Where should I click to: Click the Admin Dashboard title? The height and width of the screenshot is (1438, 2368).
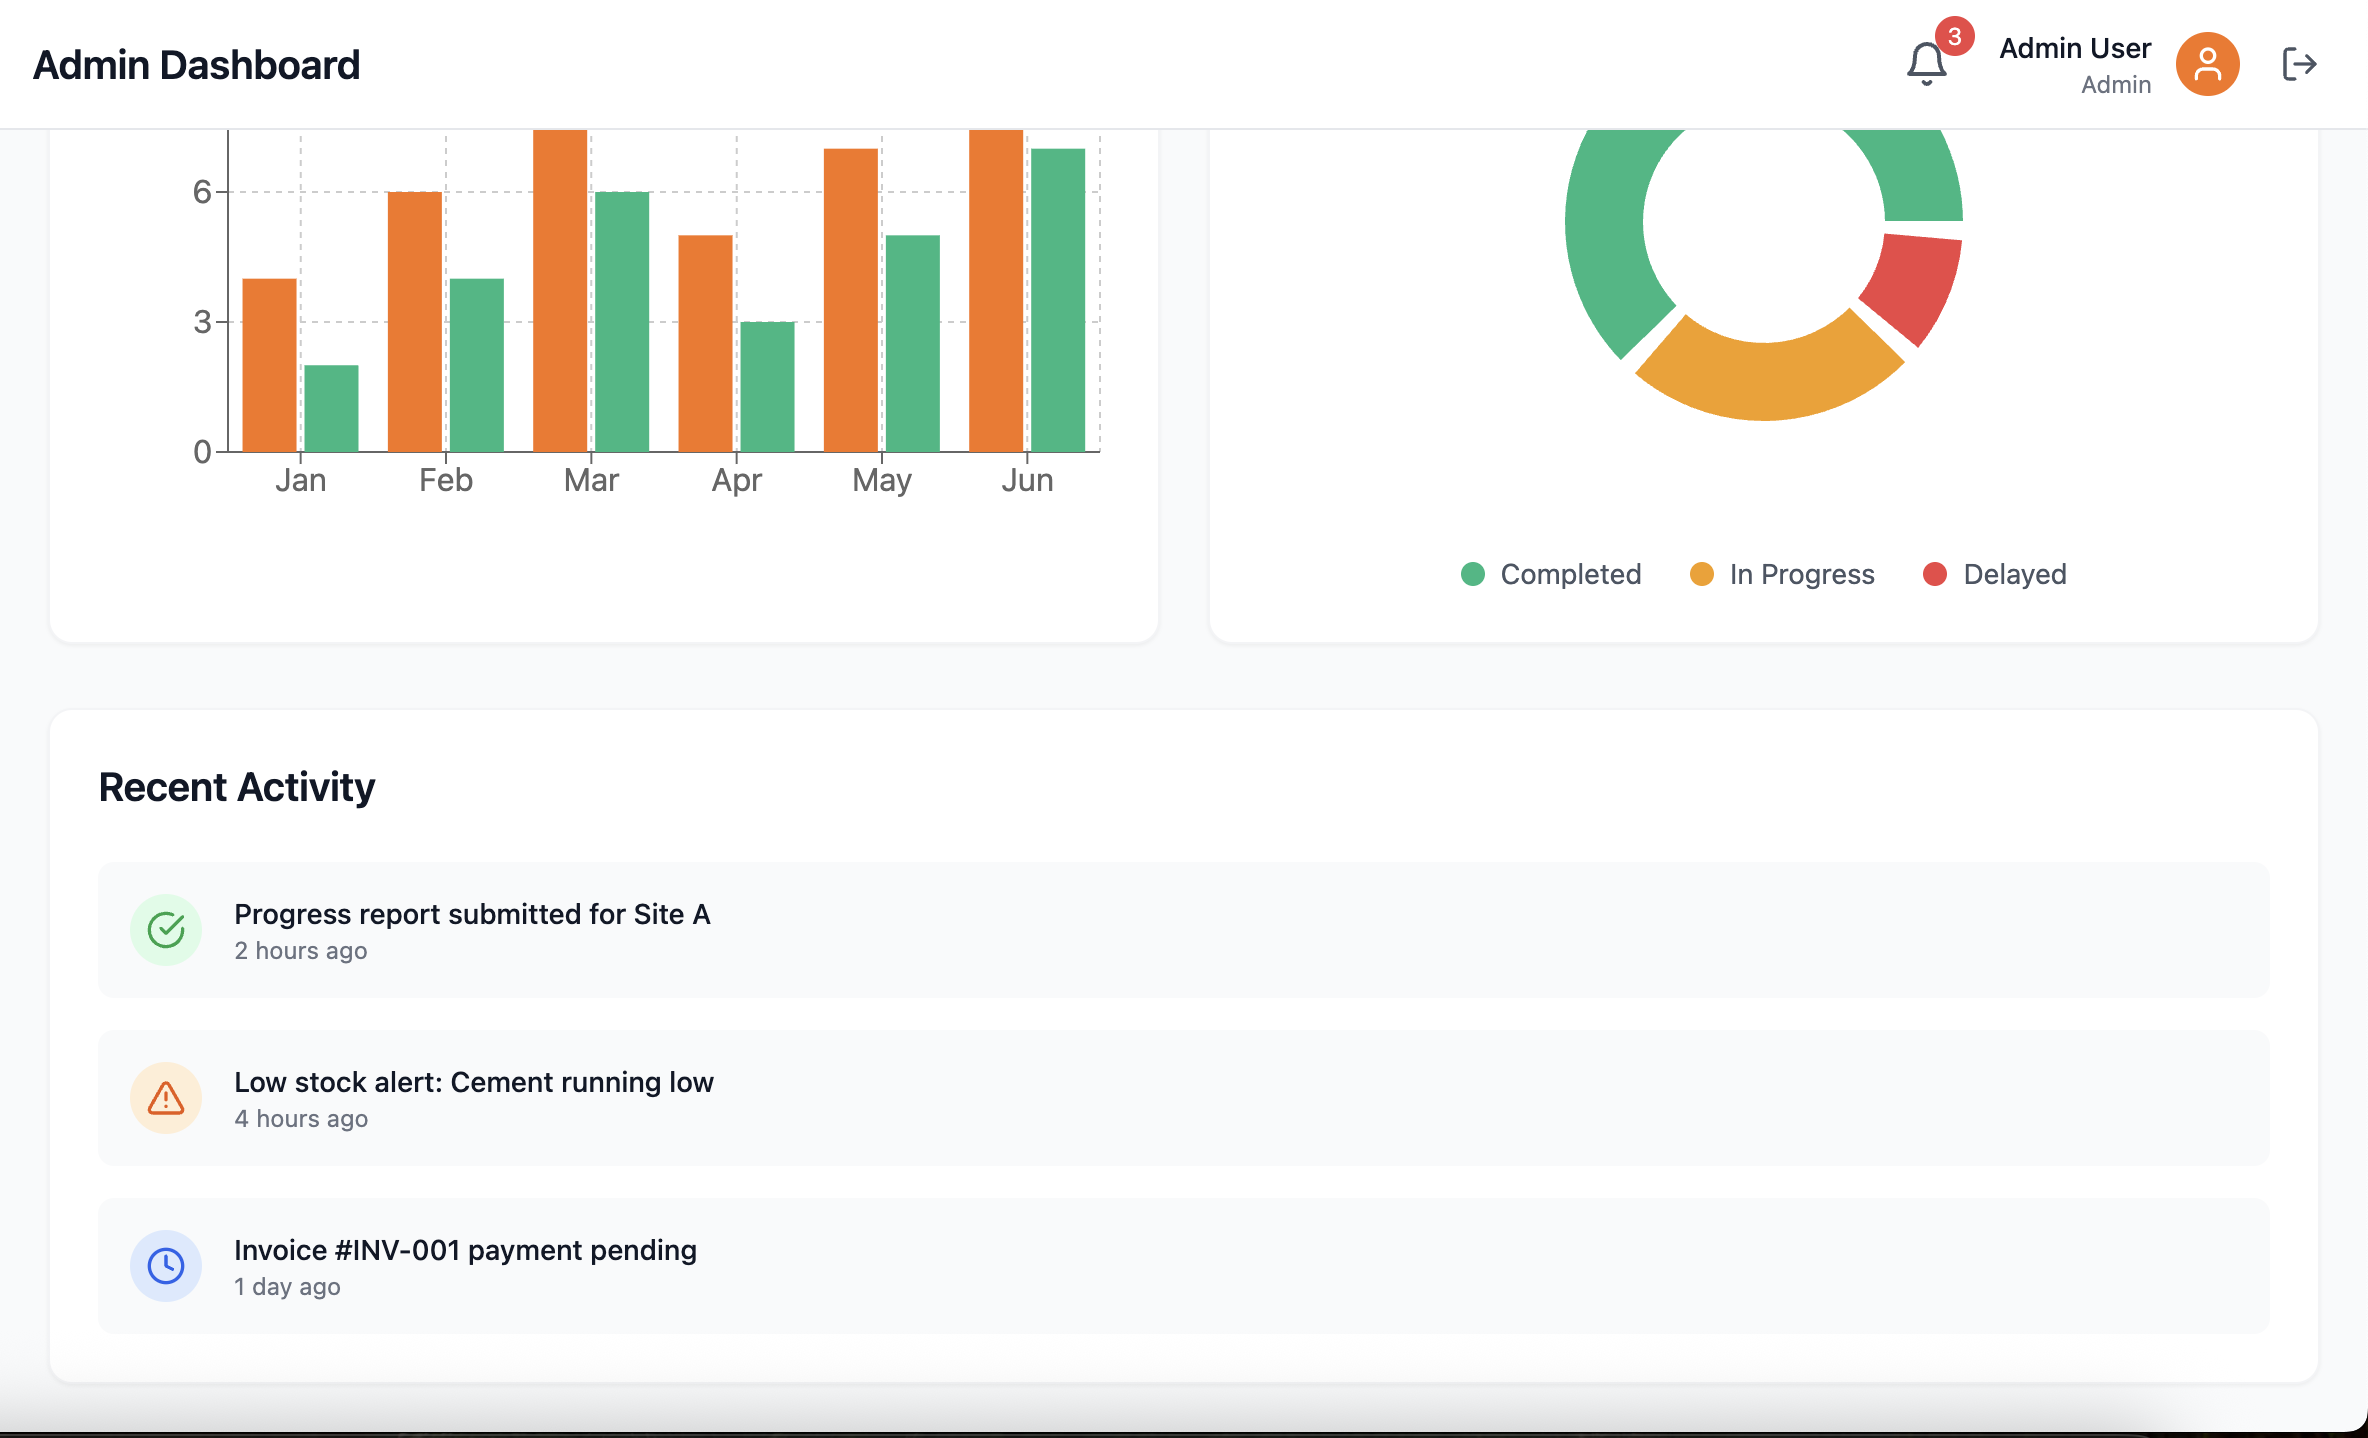point(196,65)
